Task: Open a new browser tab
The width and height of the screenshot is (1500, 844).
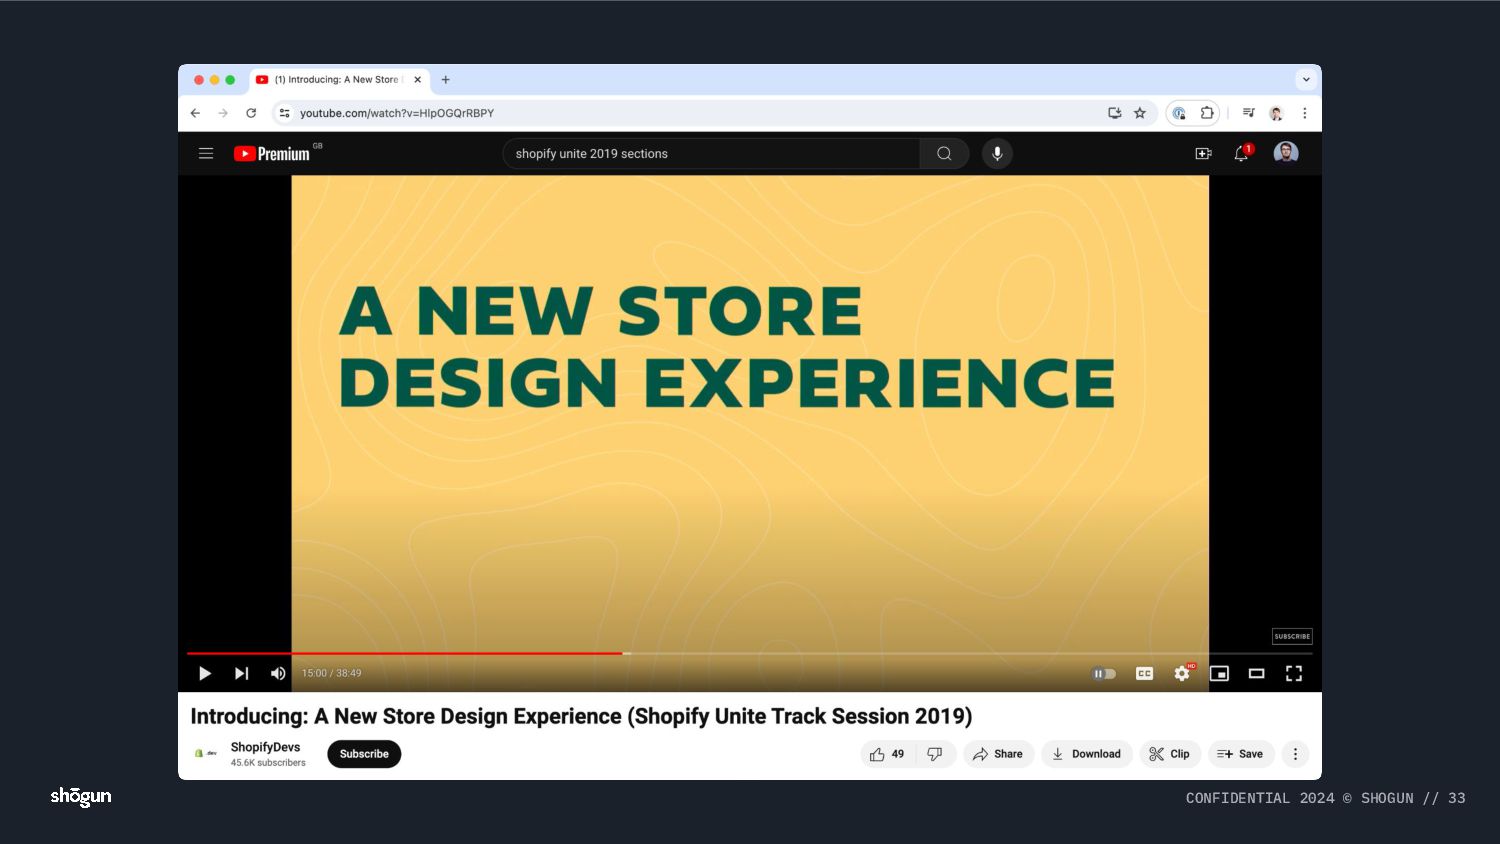Action: tap(446, 80)
